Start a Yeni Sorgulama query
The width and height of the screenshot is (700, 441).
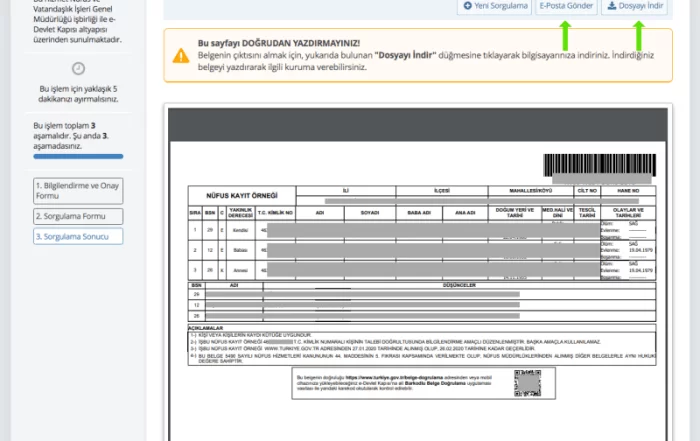[495, 6]
